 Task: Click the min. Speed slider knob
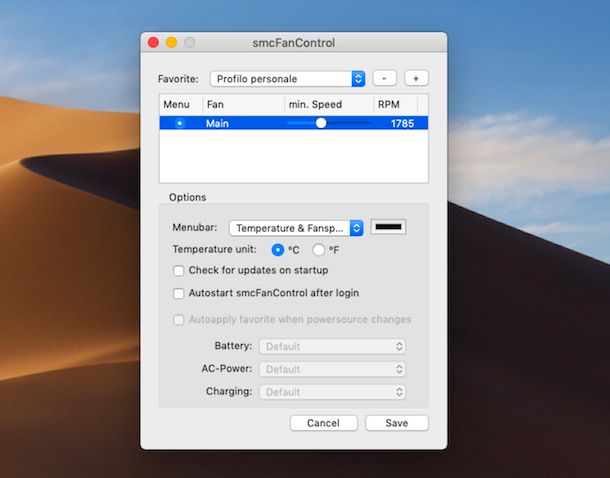pyautogui.click(x=321, y=123)
